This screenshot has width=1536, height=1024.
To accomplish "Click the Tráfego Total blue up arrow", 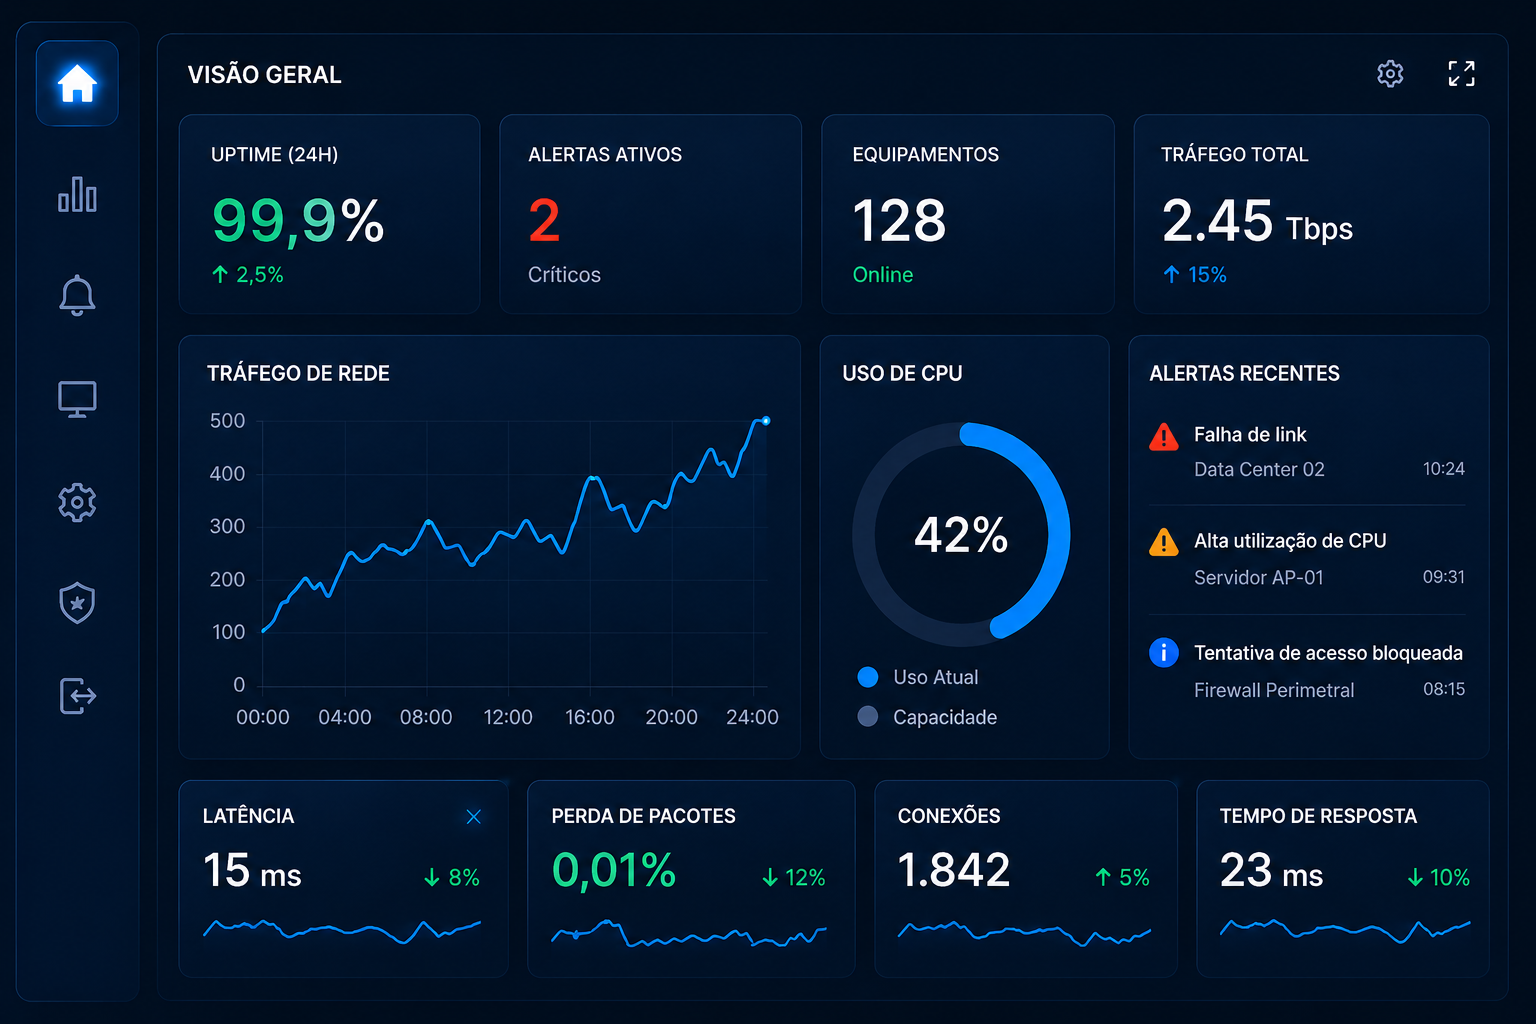I will click(x=1172, y=274).
